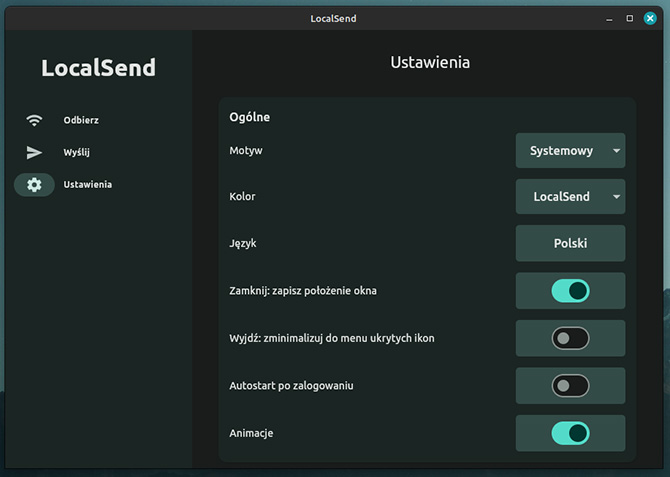This screenshot has width=670, height=477.
Task: Expand the Kolor LocalSend dropdown
Action: [x=570, y=197]
